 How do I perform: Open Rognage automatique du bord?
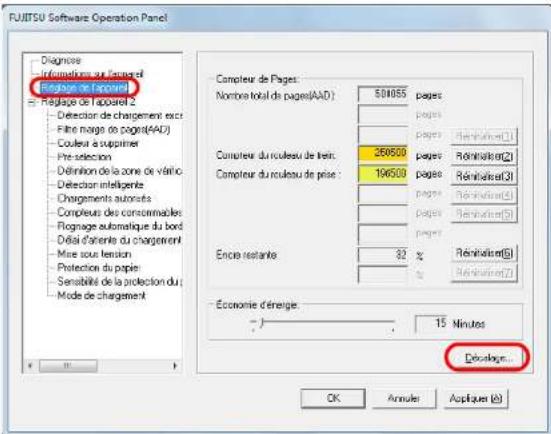pyautogui.click(x=119, y=226)
